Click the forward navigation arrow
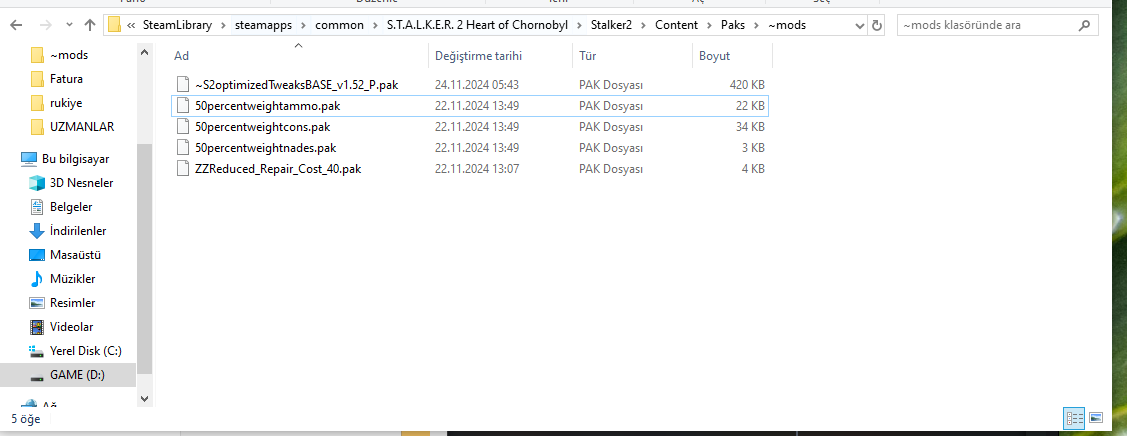This screenshot has width=1127, height=436. pos(45,25)
